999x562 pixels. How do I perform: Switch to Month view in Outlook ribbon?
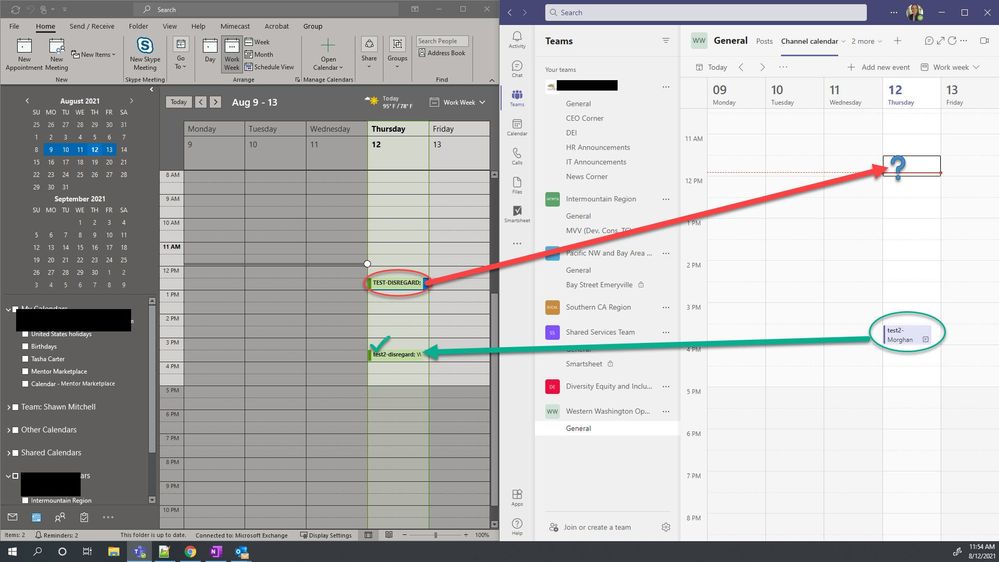coord(259,54)
